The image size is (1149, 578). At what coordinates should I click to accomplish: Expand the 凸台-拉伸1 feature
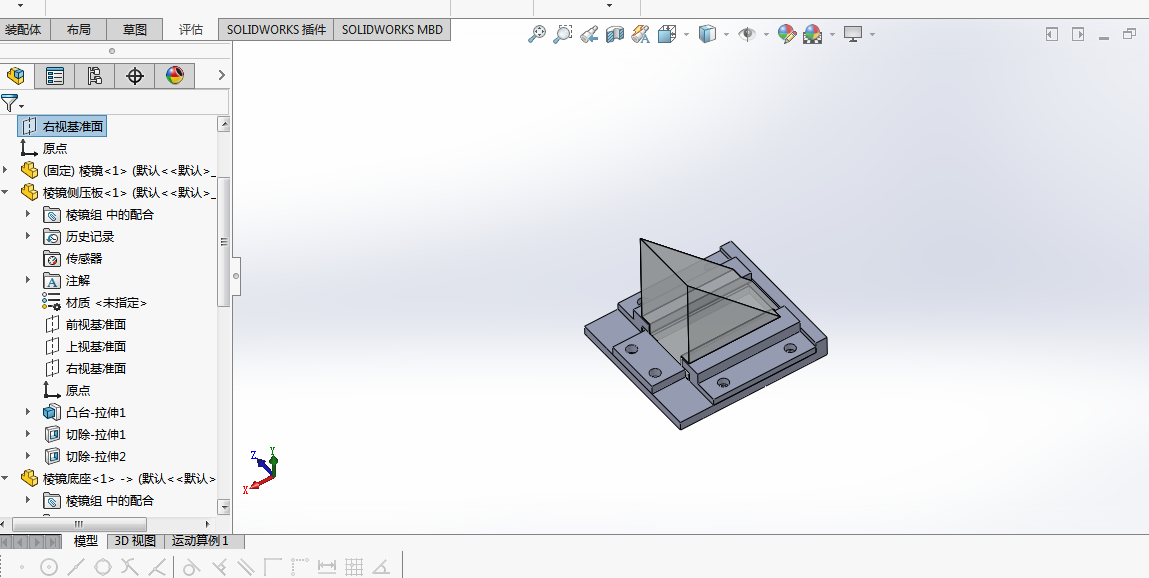pos(29,412)
